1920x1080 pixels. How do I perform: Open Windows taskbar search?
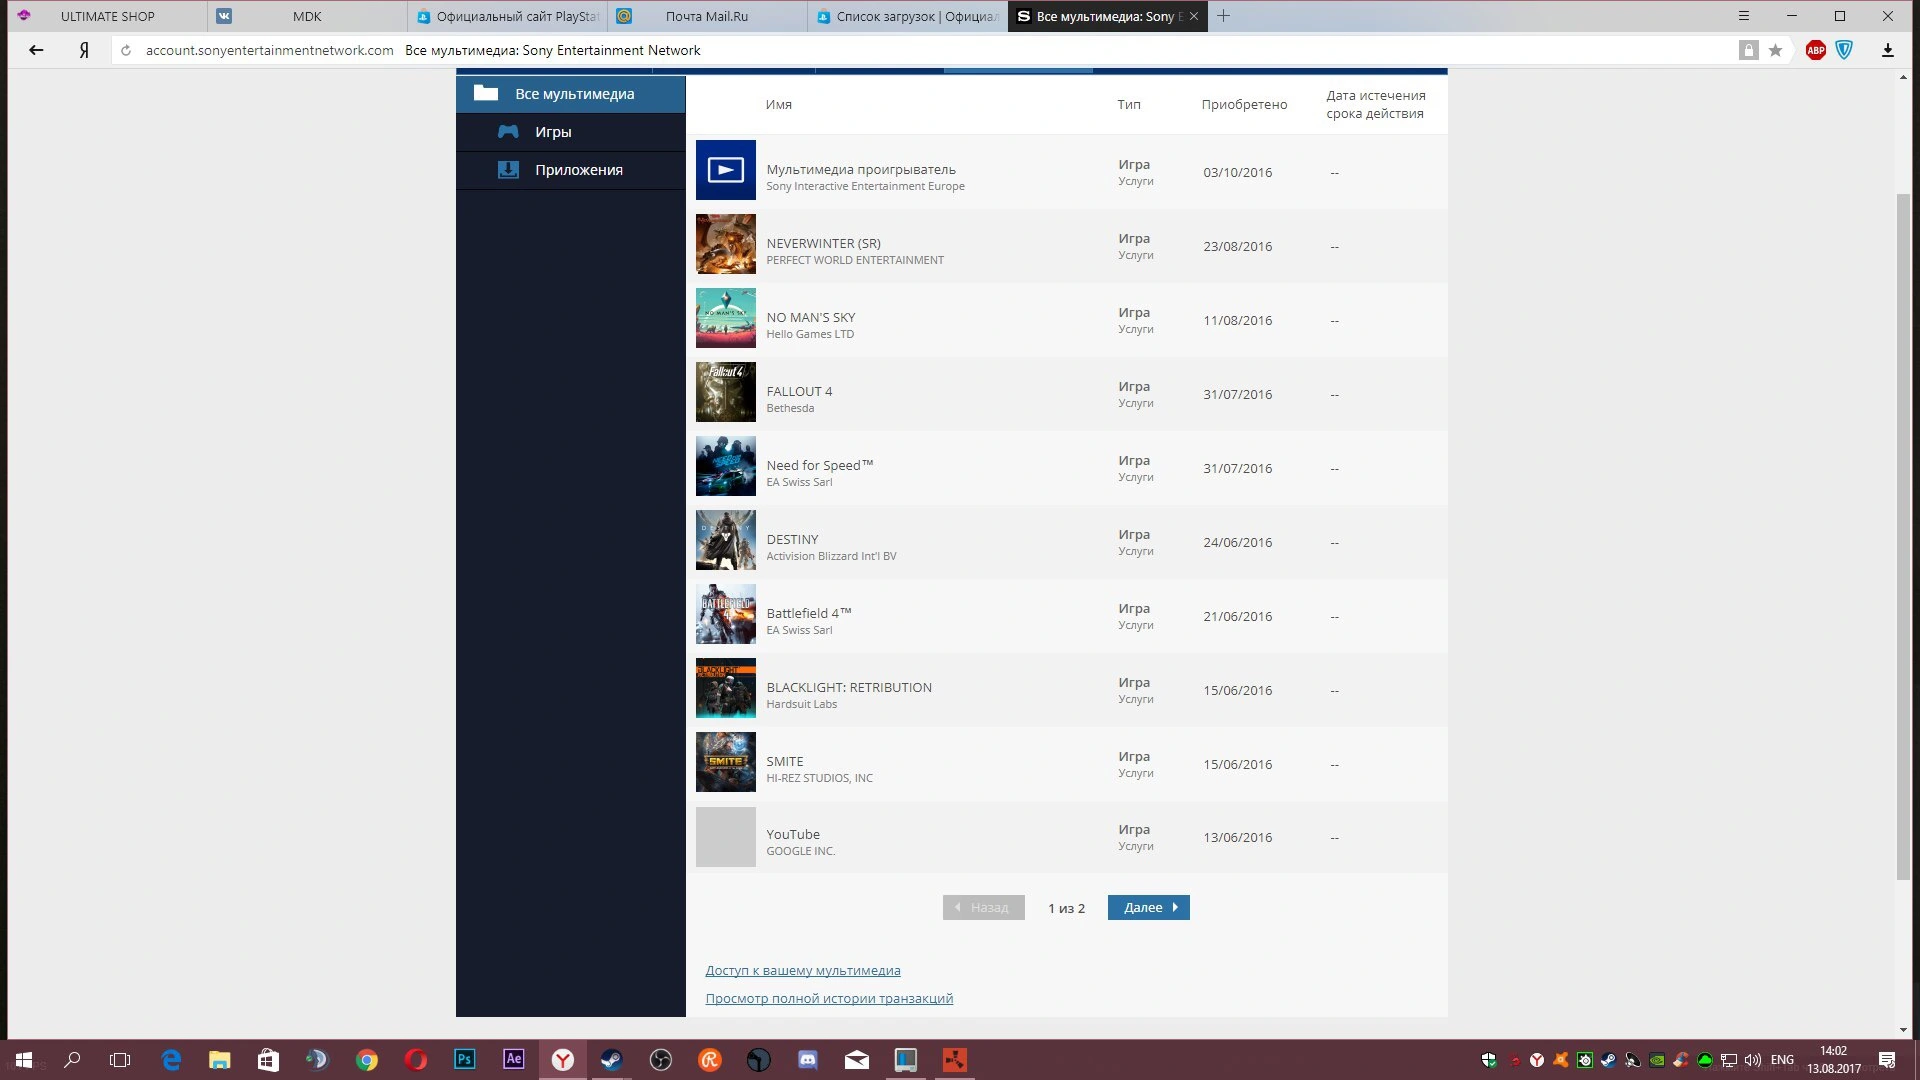72,1060
